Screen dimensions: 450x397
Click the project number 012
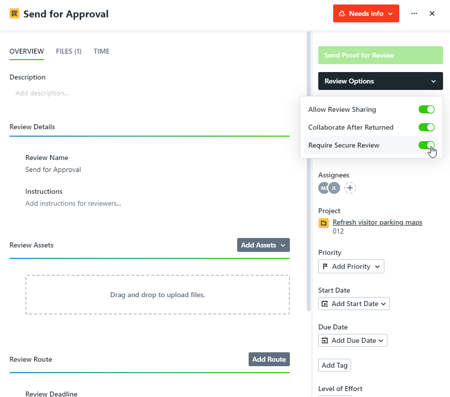click(338, 231)
